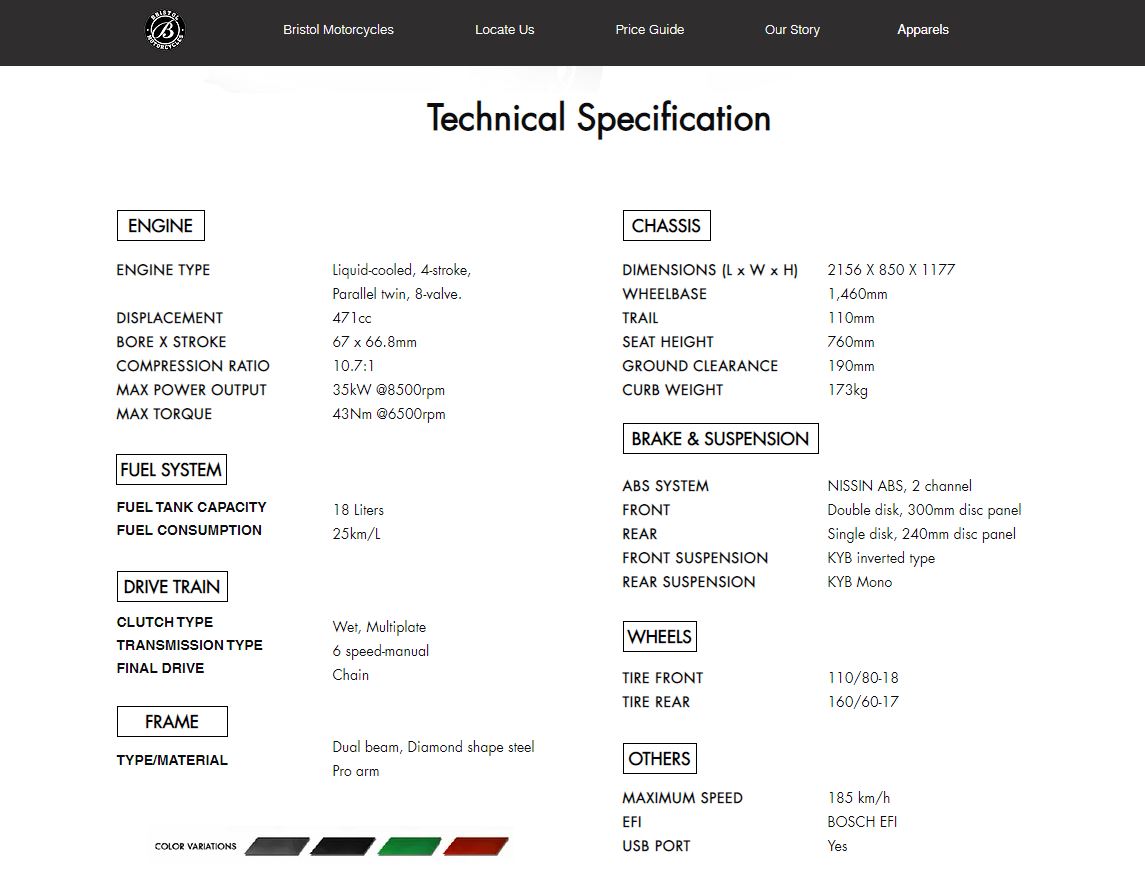Click the 173kg curb weight value
Screen dimensions: 1145x873
[848, 391]
